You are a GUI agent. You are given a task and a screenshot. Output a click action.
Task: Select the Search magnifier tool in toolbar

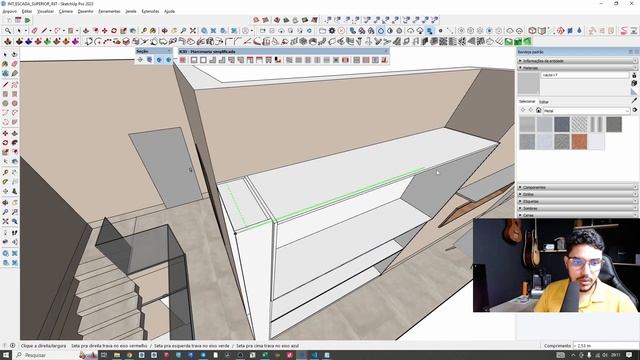[8, 31]
